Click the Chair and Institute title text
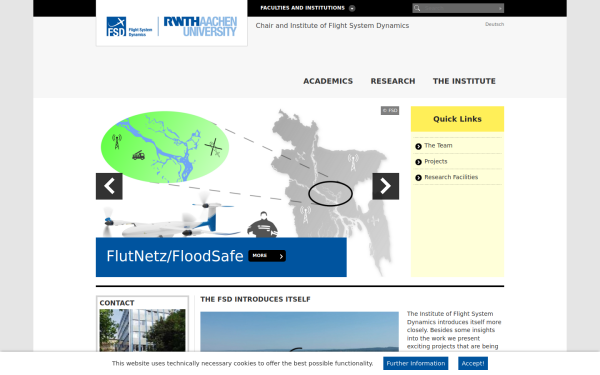 pos(332,26)
